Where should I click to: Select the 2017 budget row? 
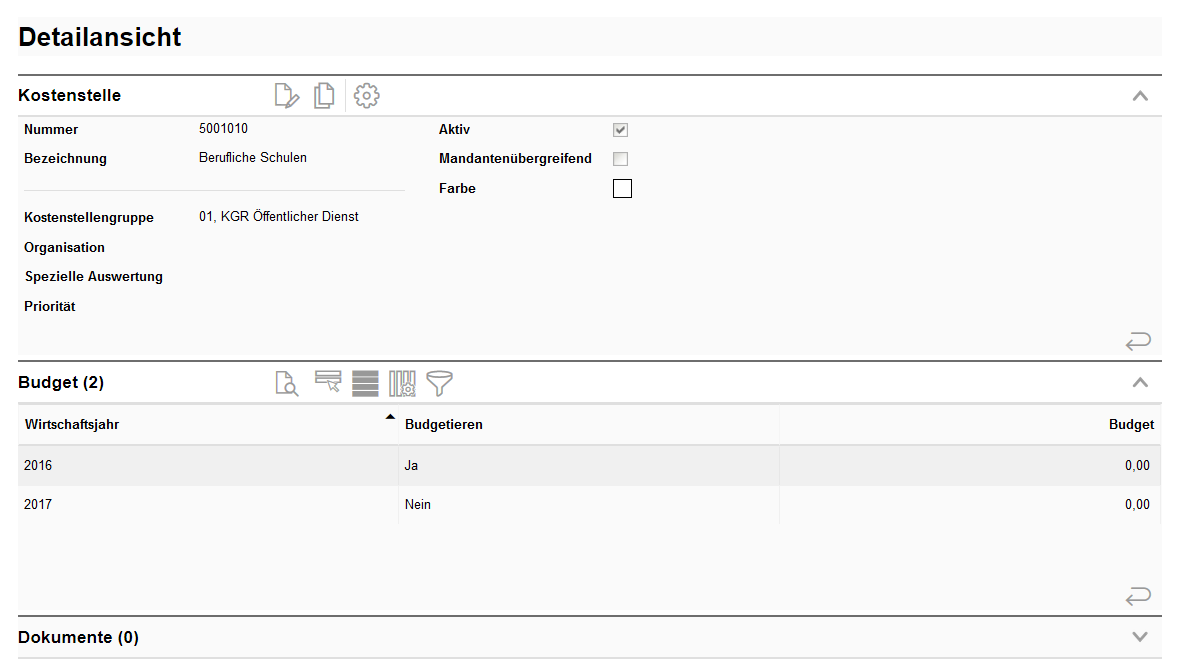click(x=200, y=505)
